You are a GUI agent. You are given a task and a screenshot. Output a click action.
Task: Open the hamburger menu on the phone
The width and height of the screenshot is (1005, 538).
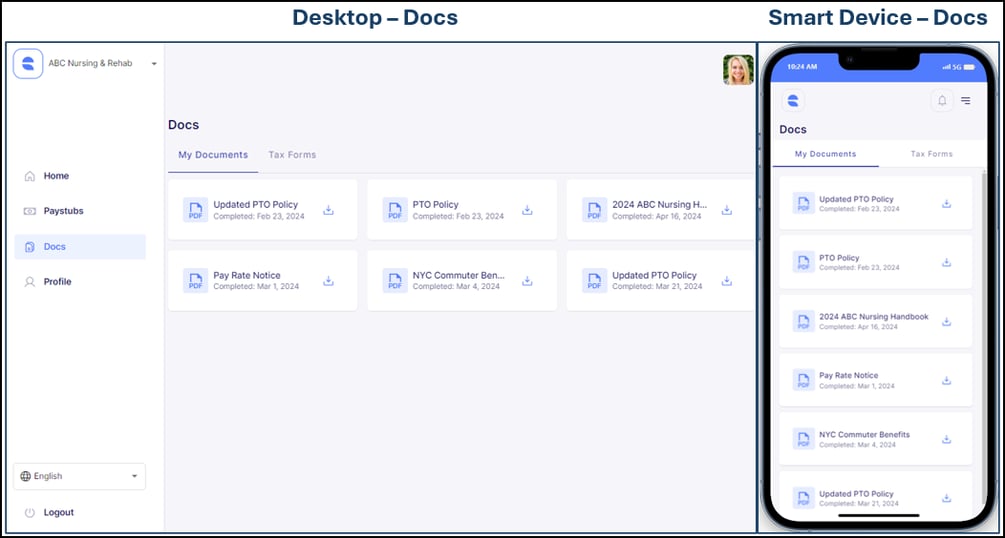tap(966, 100)
